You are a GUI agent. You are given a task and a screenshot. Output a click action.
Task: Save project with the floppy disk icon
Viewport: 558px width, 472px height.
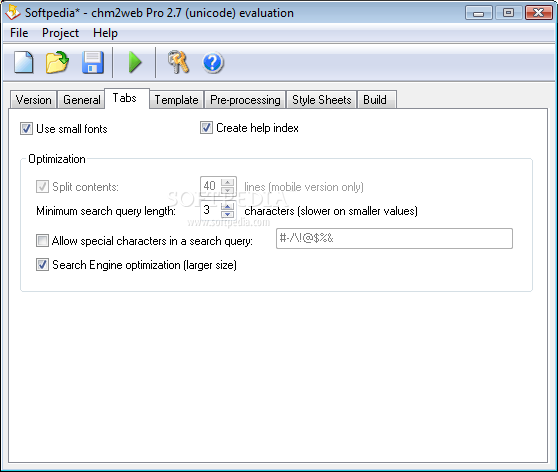[93, 62]
